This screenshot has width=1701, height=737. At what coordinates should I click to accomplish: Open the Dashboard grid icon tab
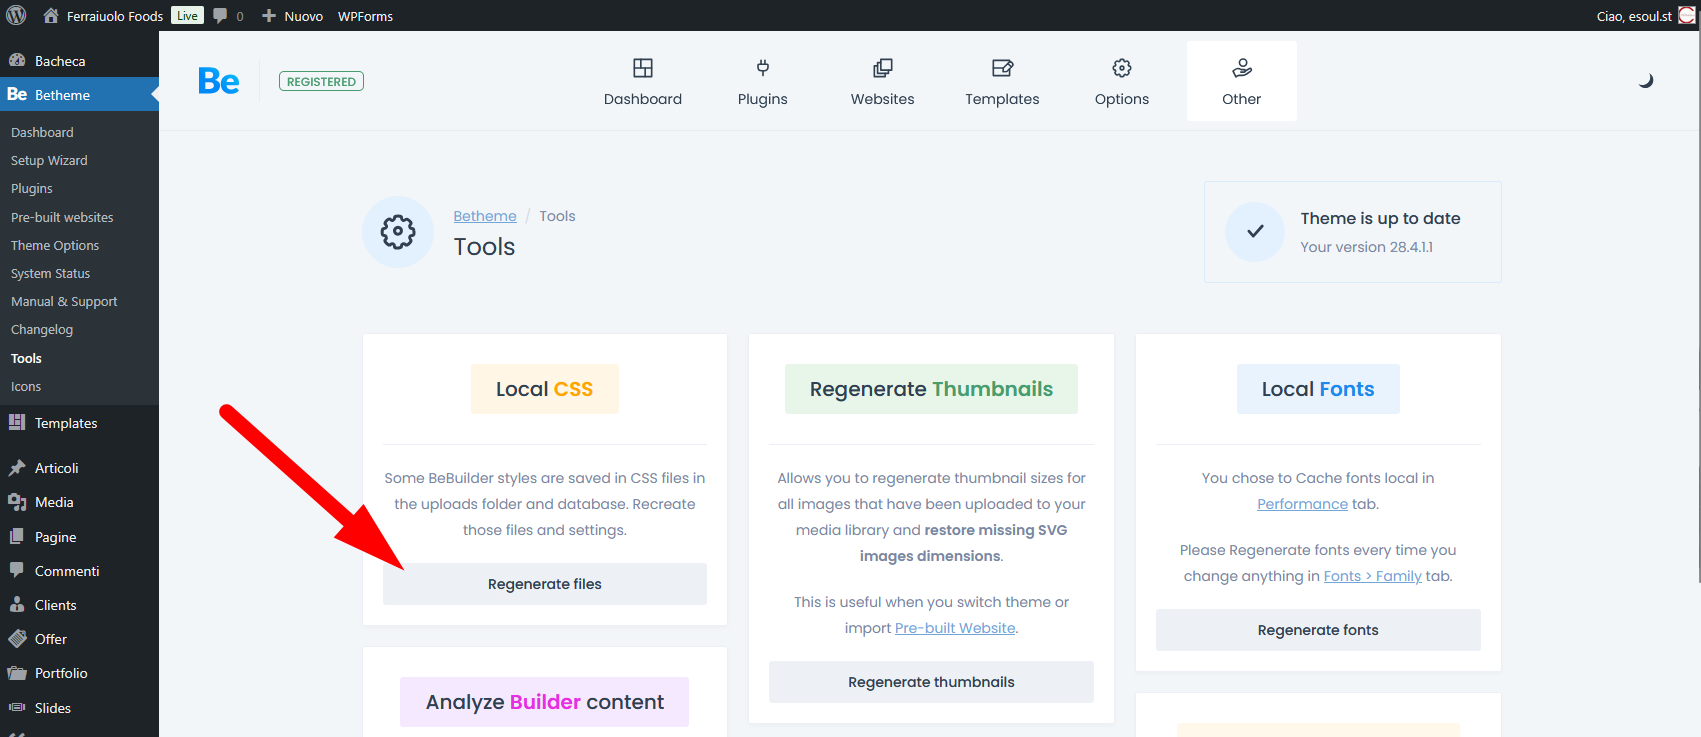click(x=643, y=68)
